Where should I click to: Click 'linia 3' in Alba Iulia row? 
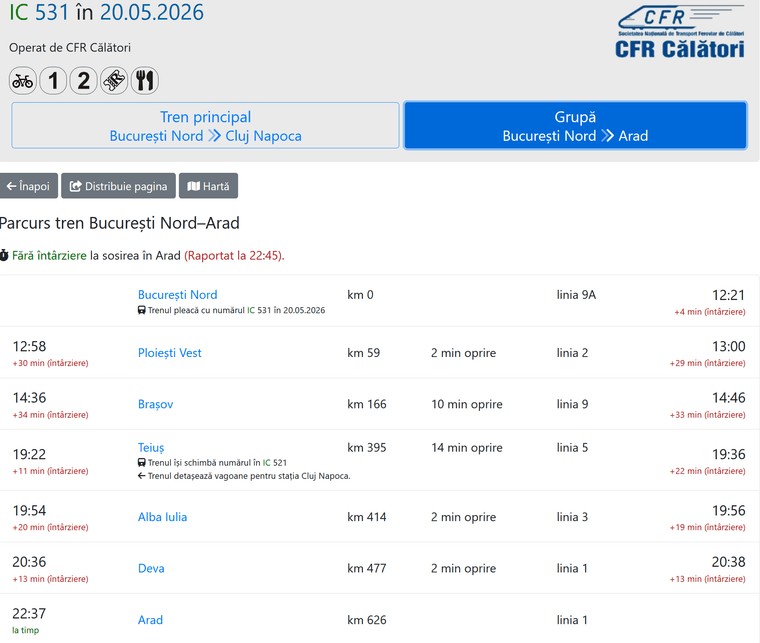coord(572,517)
